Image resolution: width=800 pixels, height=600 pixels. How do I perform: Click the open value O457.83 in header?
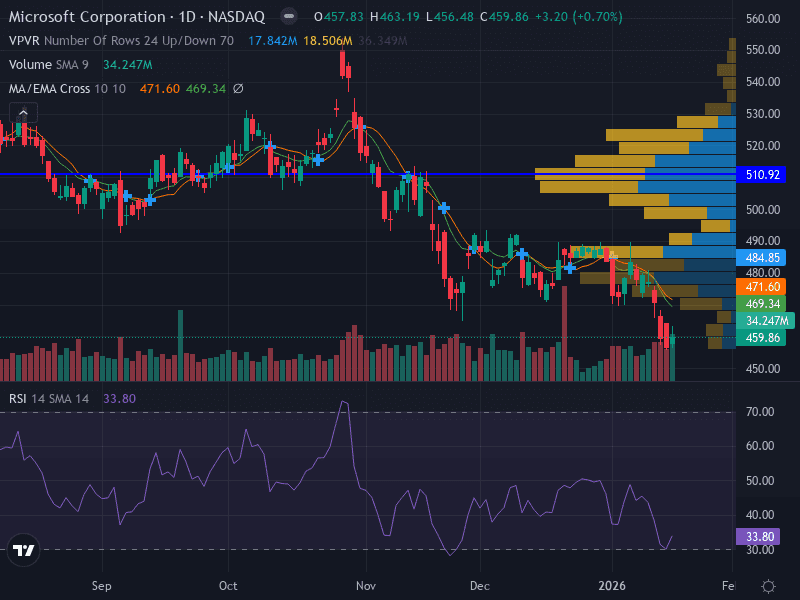point(339,17)
